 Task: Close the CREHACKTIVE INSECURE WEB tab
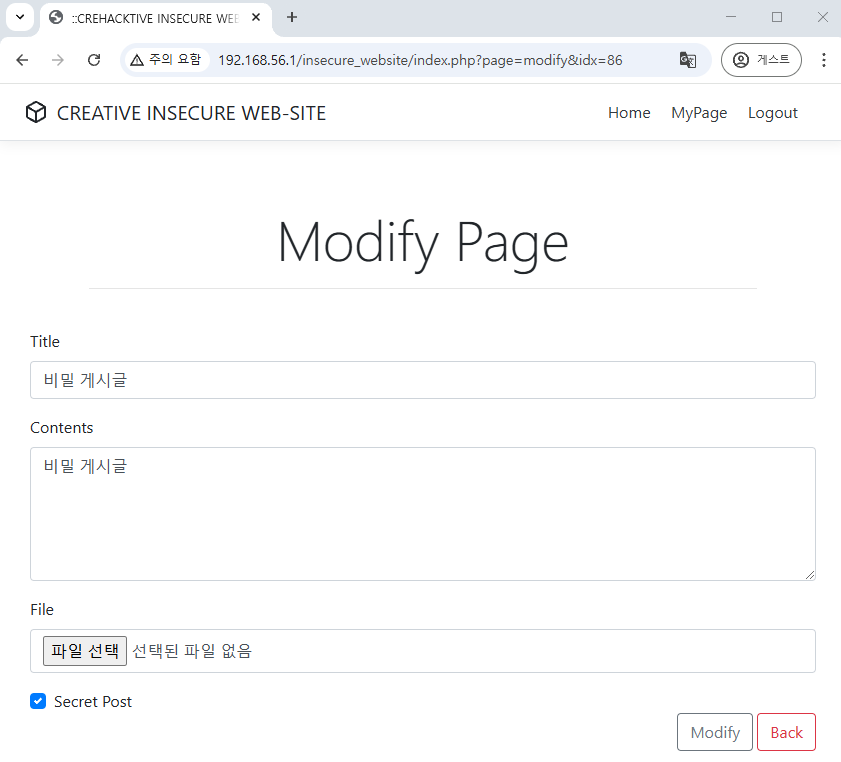256,18
